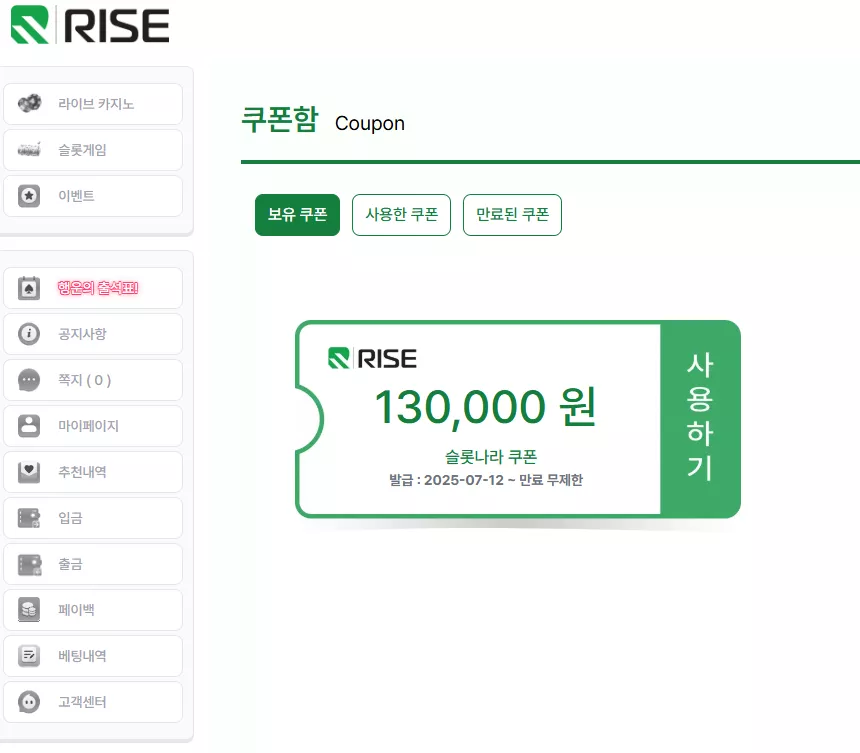Go to 라이브 카지노 menu item
860x753 pixels.
(x=93, y=104)
